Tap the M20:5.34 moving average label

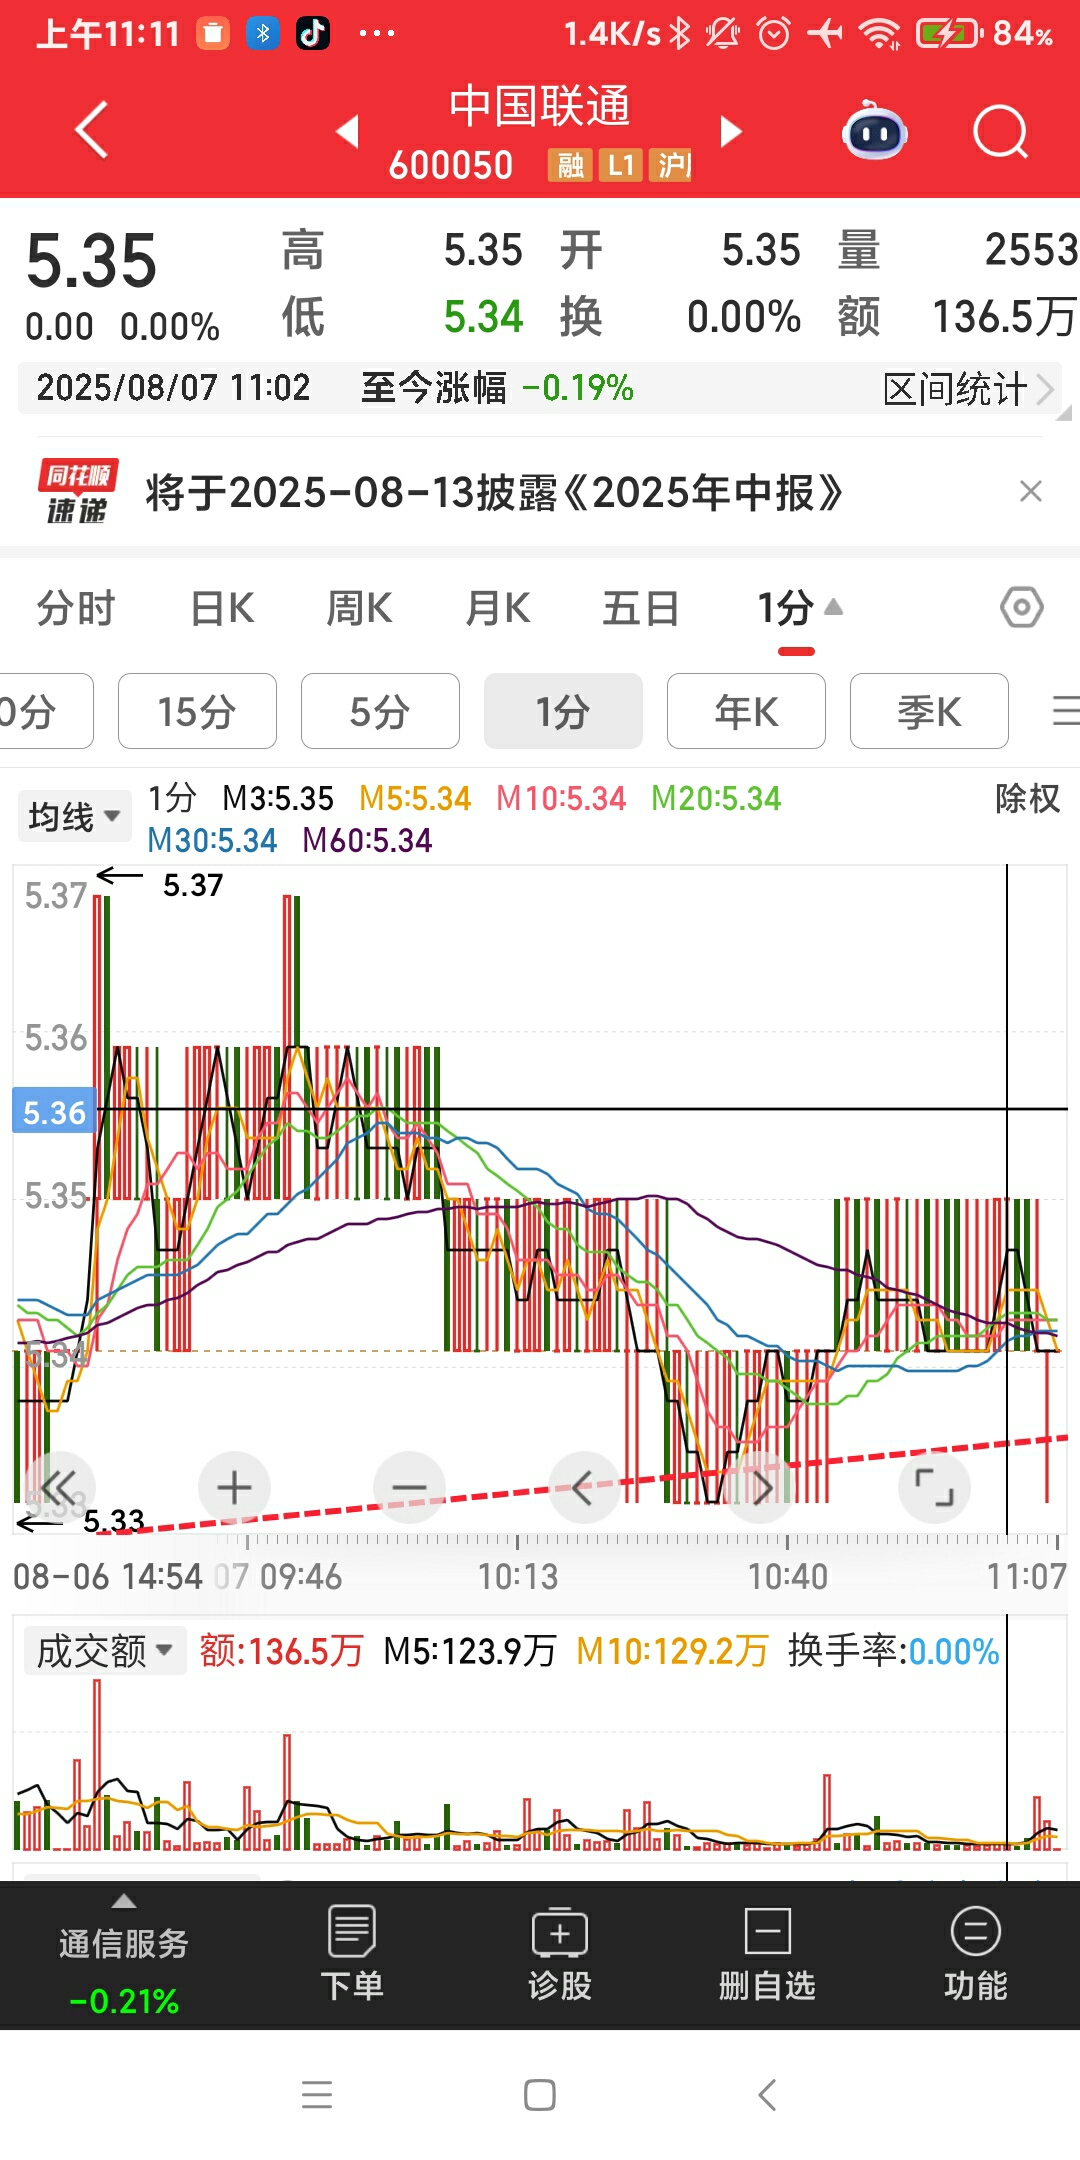[x=716, y=798]
